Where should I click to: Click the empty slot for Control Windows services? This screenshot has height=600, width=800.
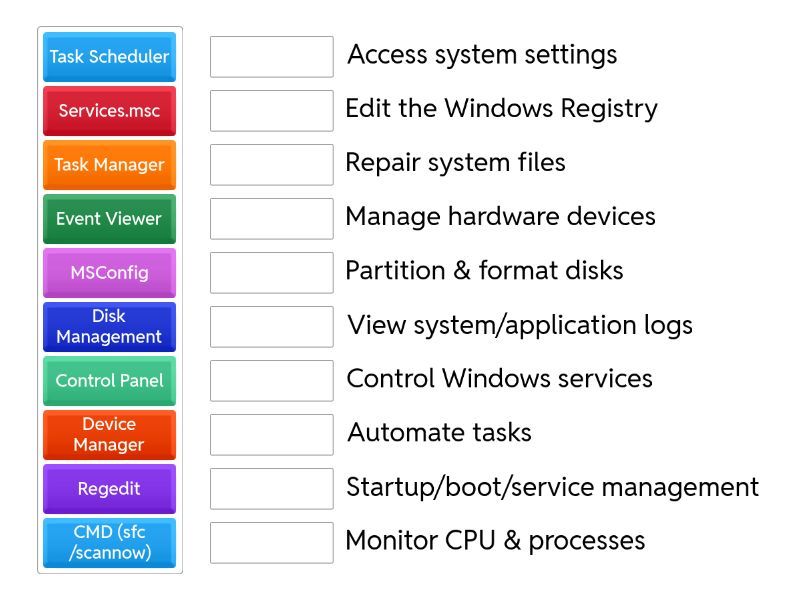(271, 381)
